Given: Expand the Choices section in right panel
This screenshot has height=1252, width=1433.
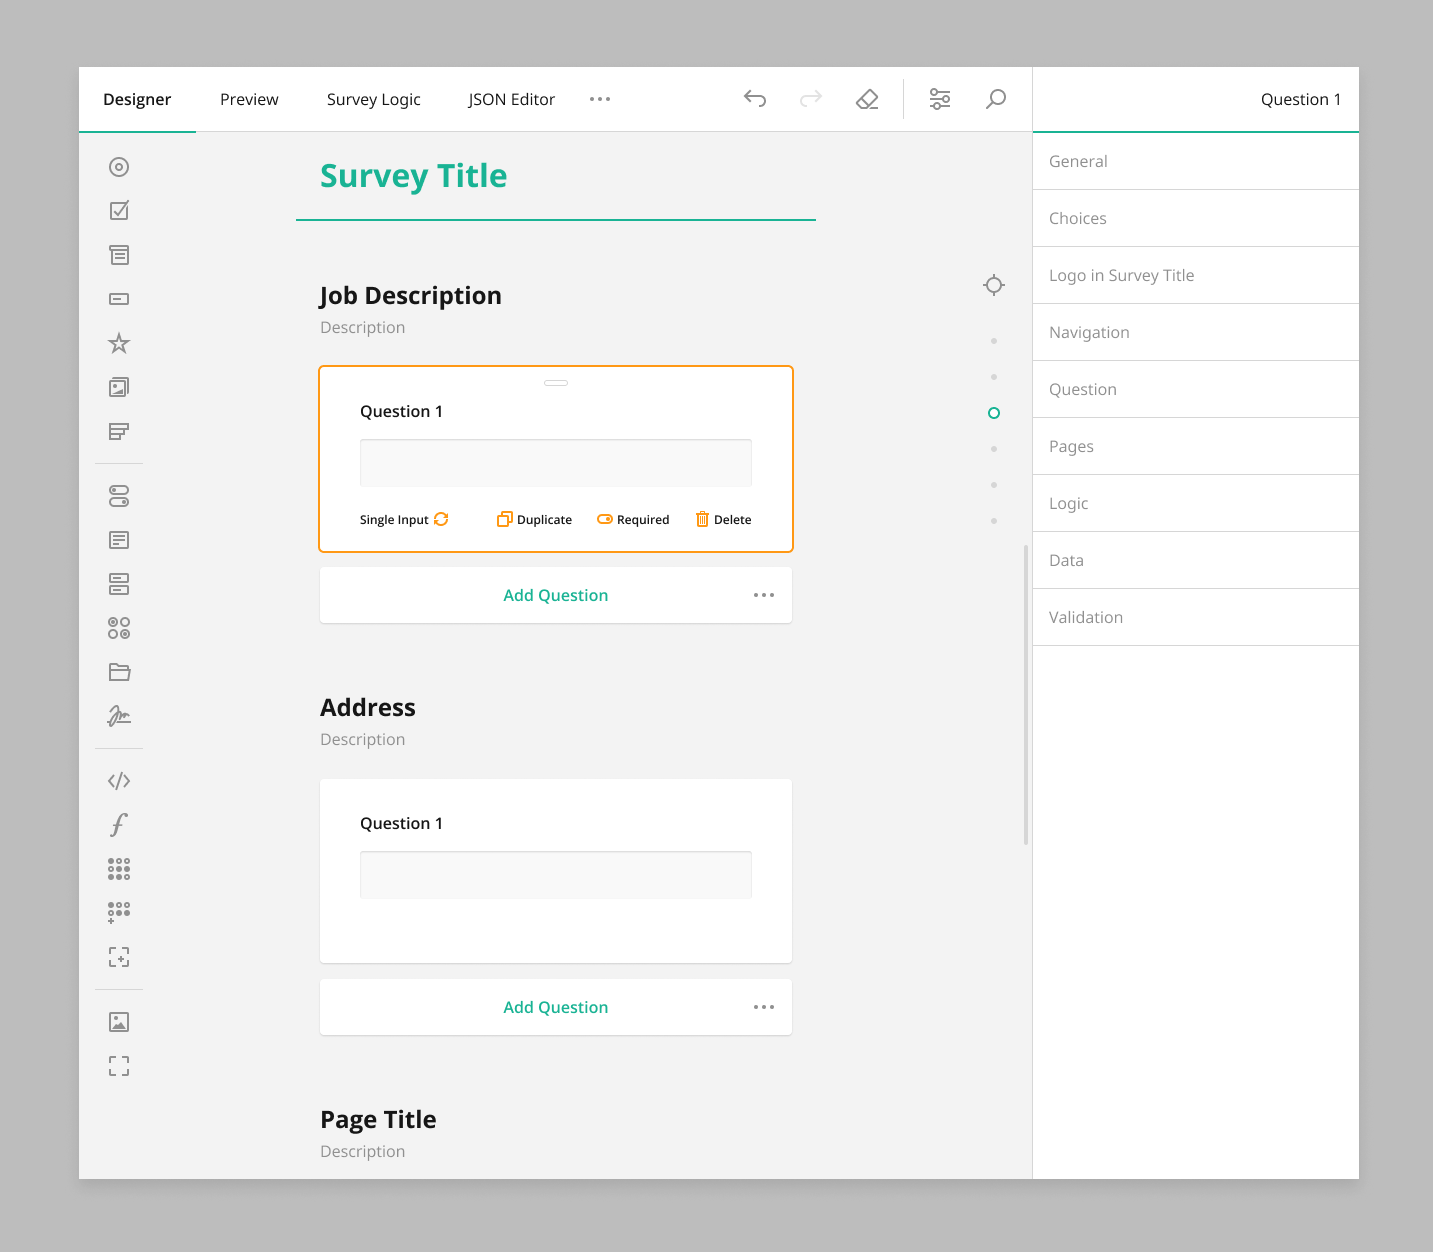Looking at the screenshot, I should point(1195,218).
